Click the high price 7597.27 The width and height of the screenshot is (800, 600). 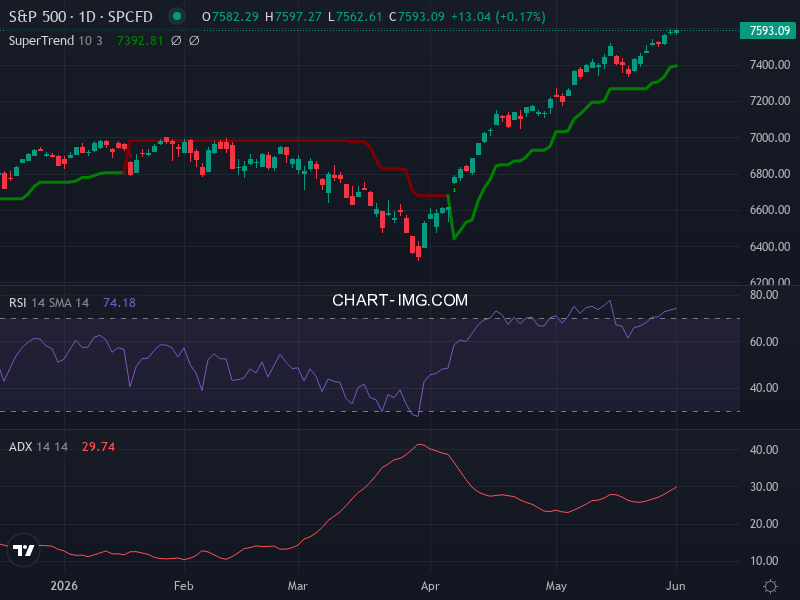(298, 17)
